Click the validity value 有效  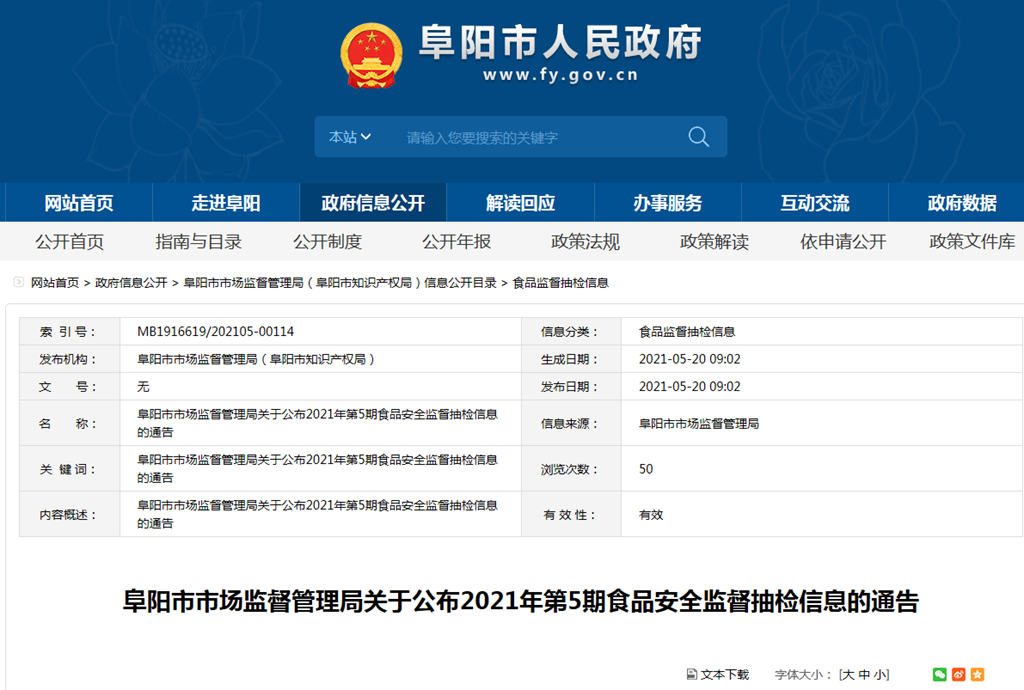pyautogui.click(x=651, y=514)
